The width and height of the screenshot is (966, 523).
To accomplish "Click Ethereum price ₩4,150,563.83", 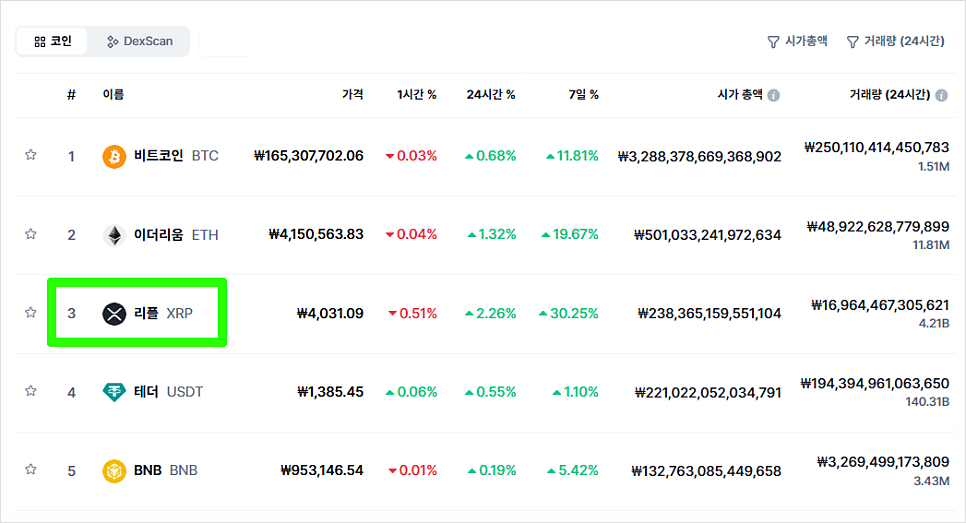I will 316,235.
